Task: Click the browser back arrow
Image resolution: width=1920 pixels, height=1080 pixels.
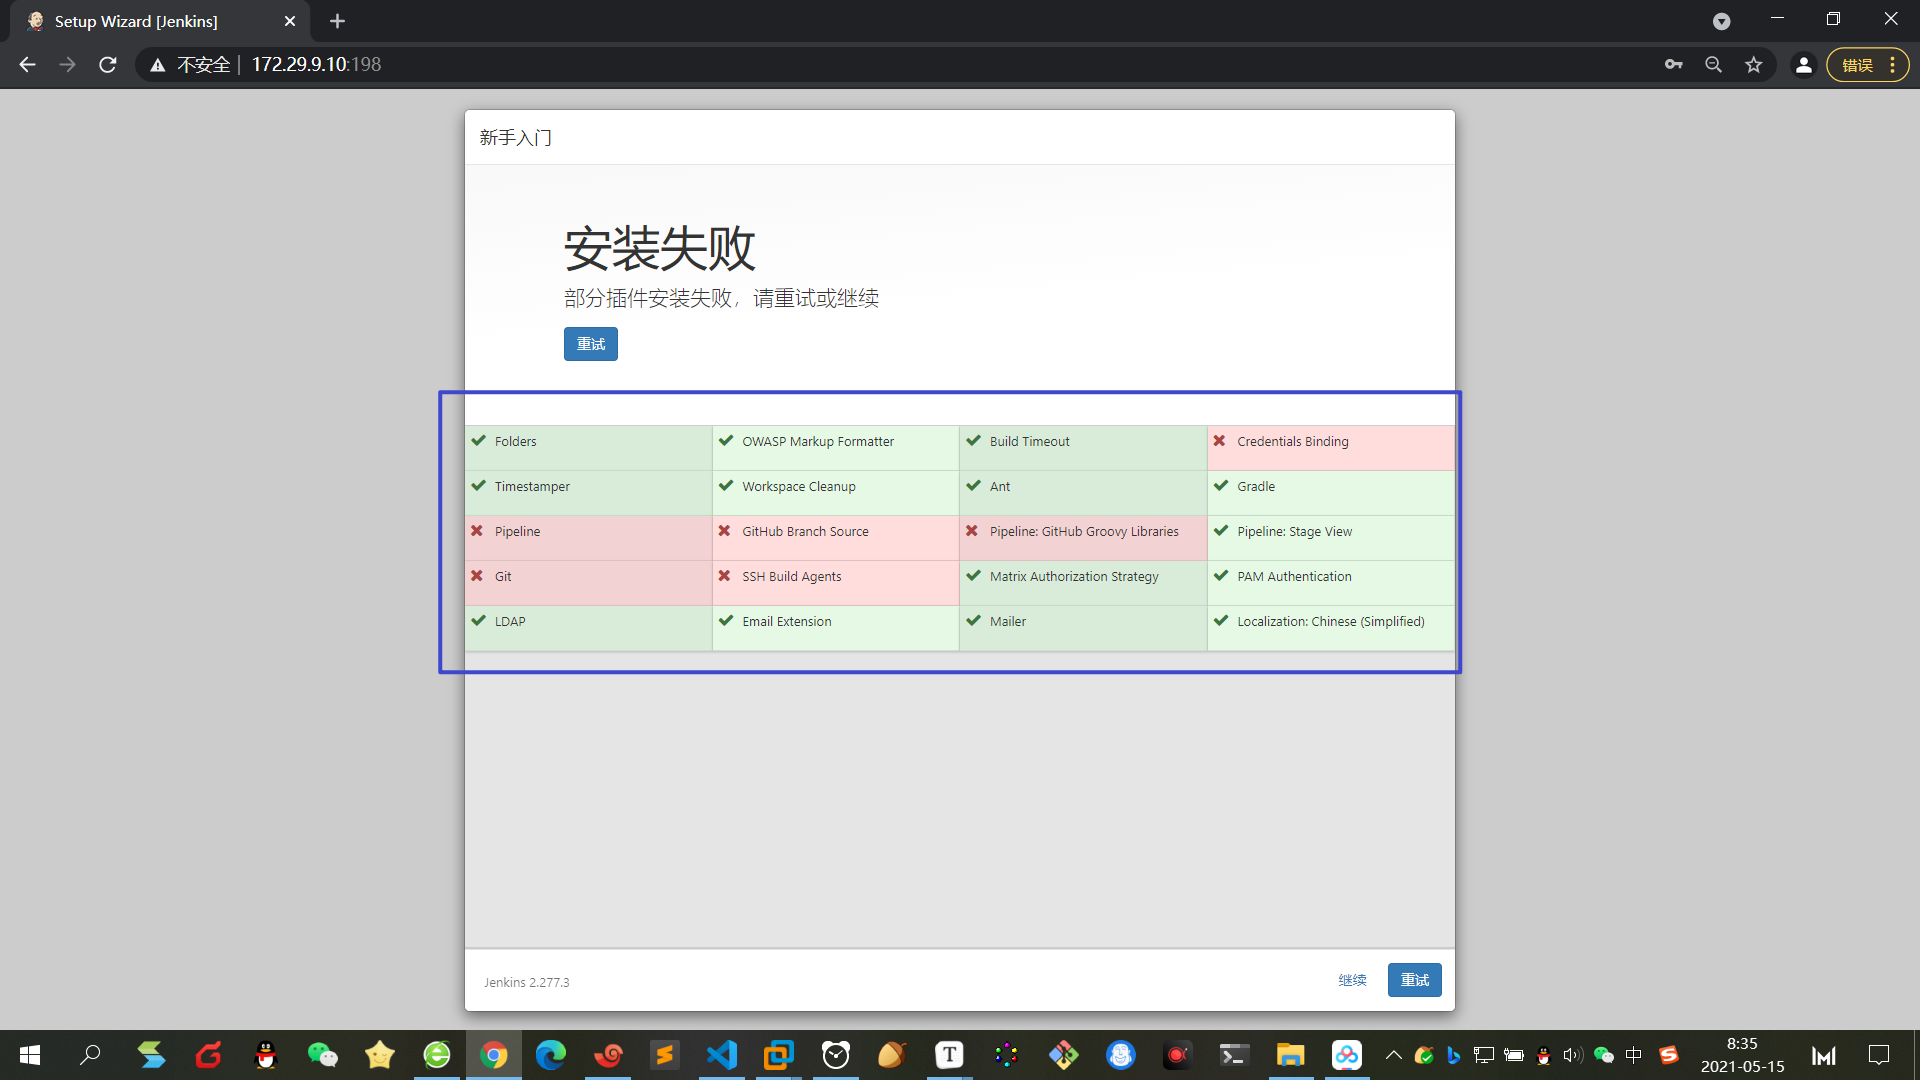Action: tap(27, 65)
